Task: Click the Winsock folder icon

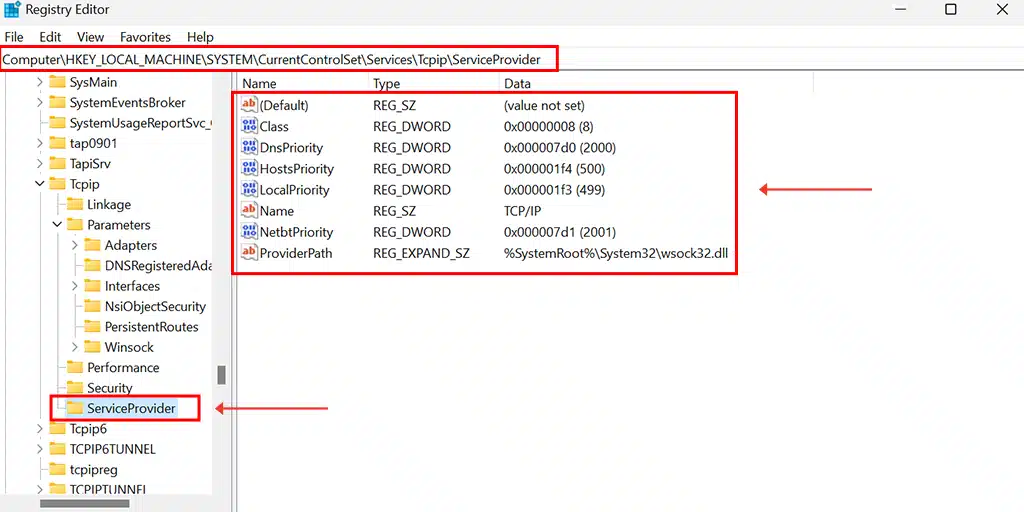Action: (x=93, y=347)
